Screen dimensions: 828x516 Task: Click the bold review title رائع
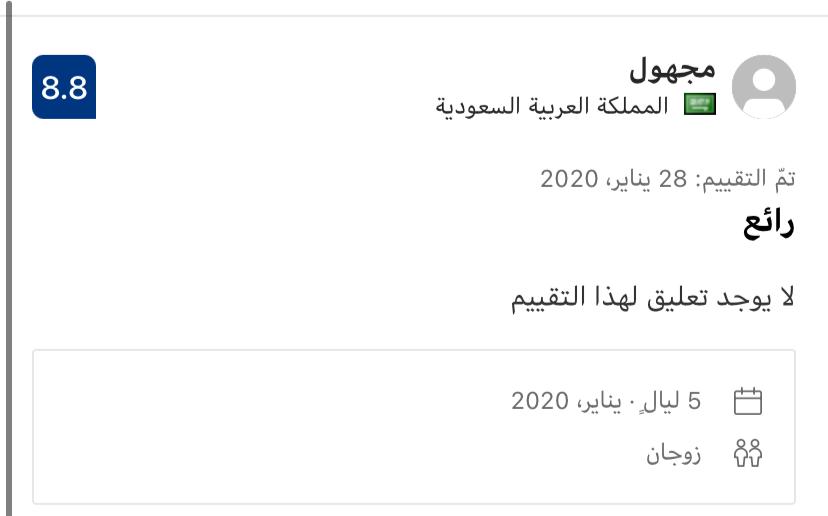(768, 225)
